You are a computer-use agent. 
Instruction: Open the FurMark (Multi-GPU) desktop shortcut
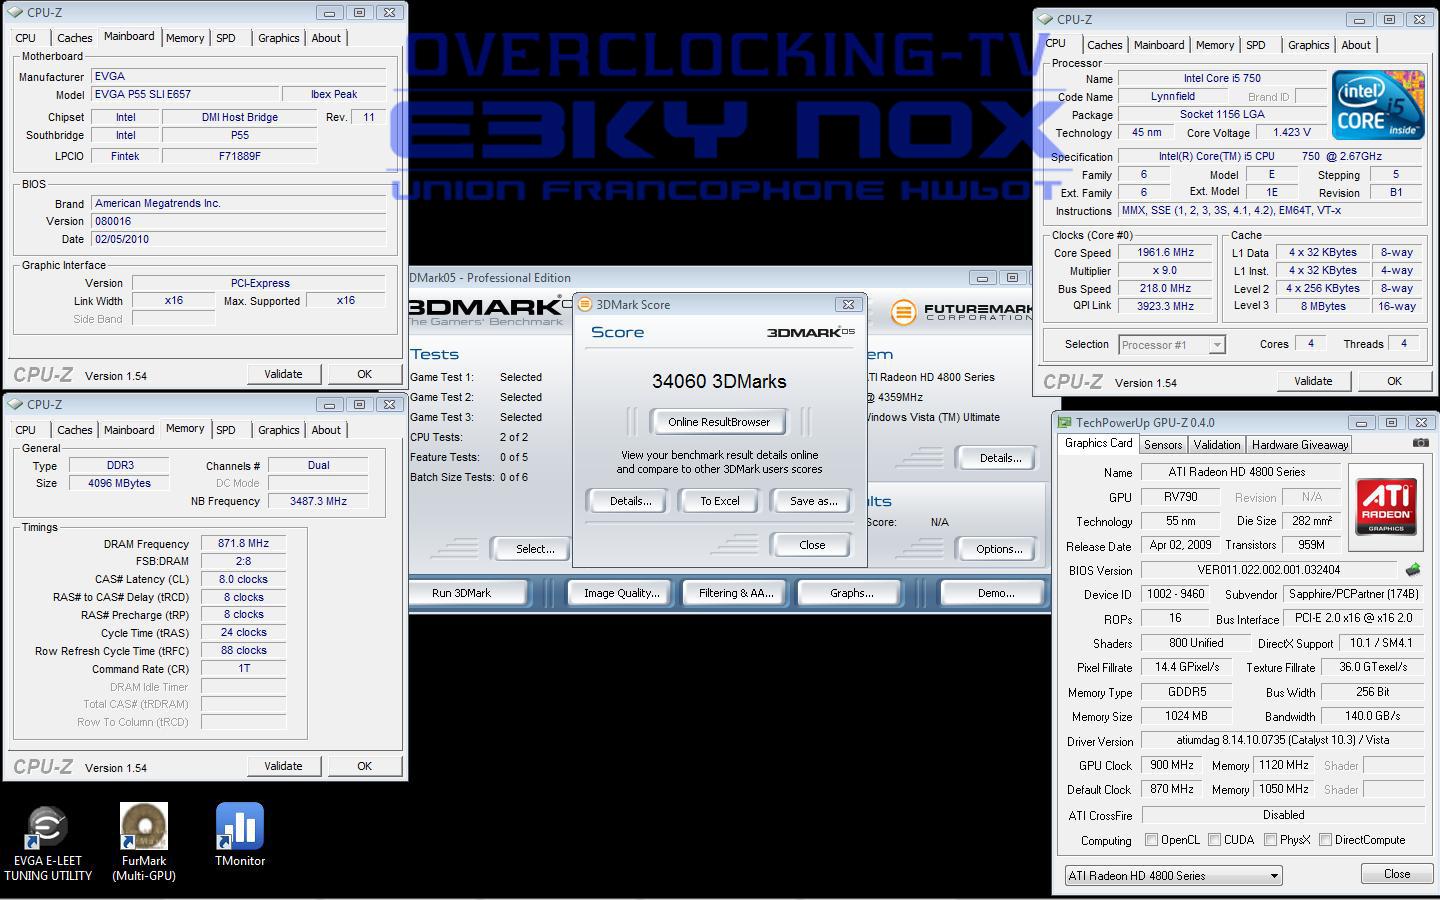pos(144,843)
